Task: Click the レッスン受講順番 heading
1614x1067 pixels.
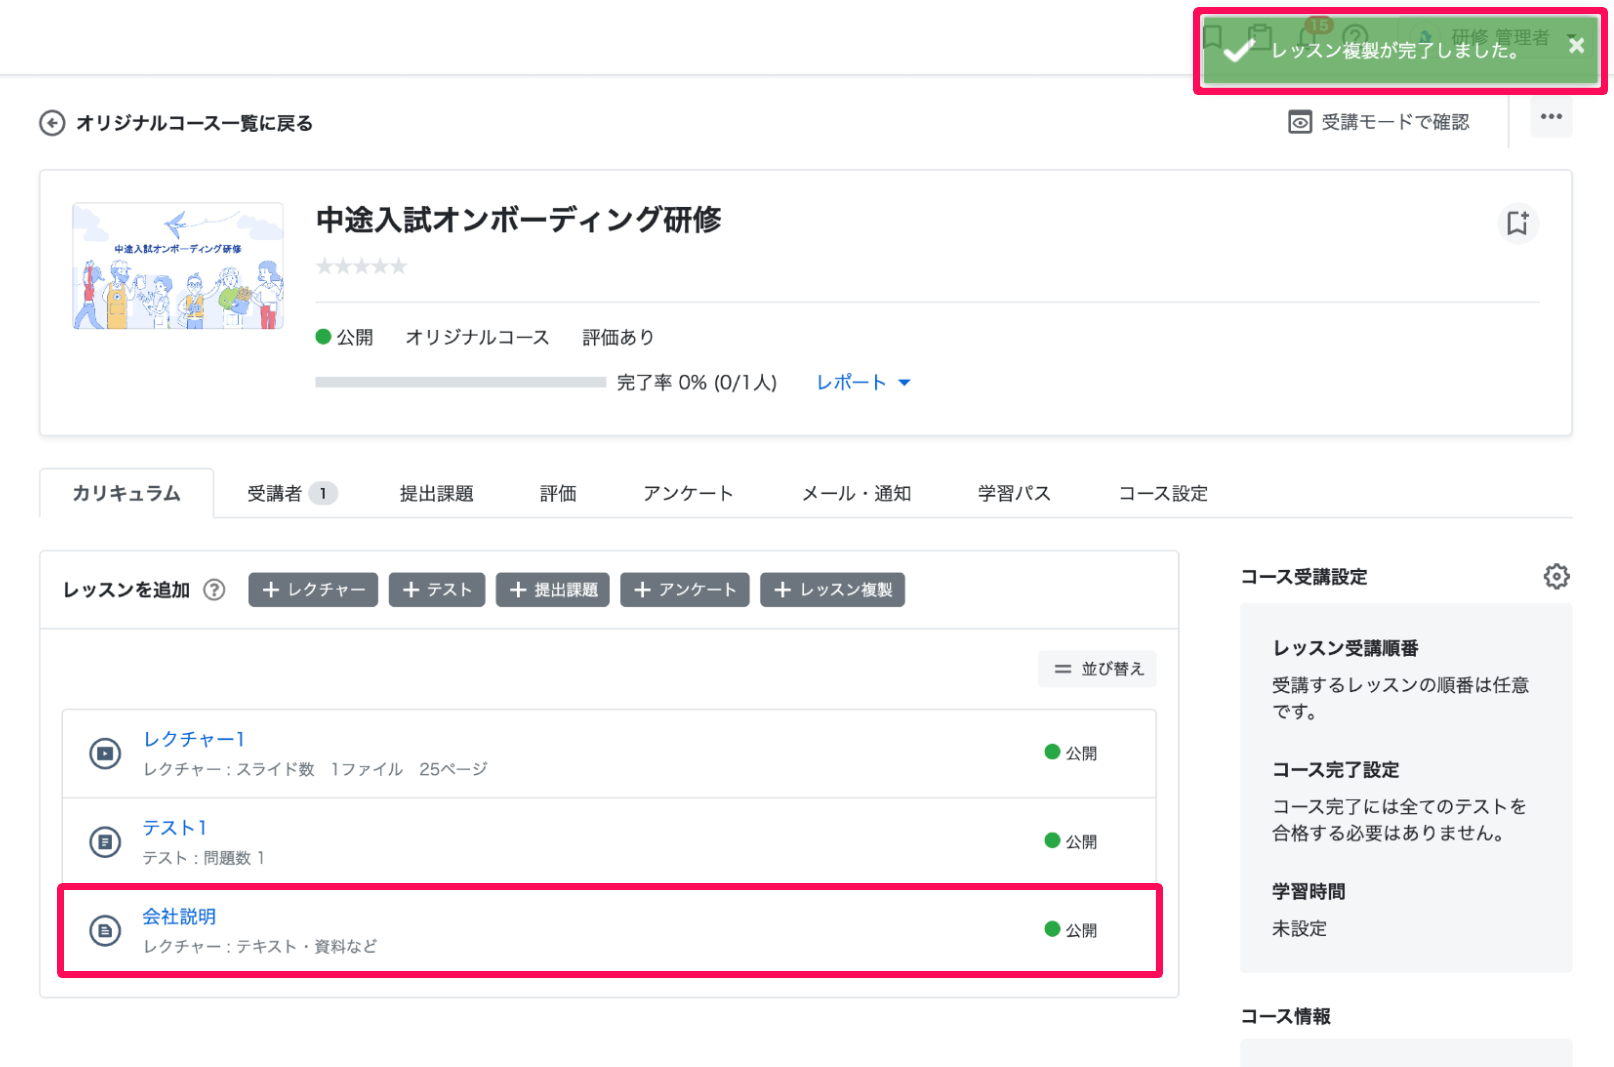Action: [x=1345, y=648]
